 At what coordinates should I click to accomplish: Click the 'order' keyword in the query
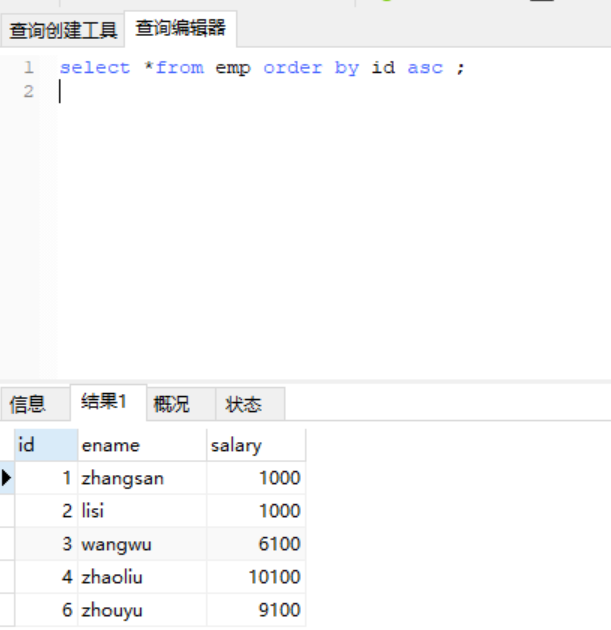tap(293, 68)
